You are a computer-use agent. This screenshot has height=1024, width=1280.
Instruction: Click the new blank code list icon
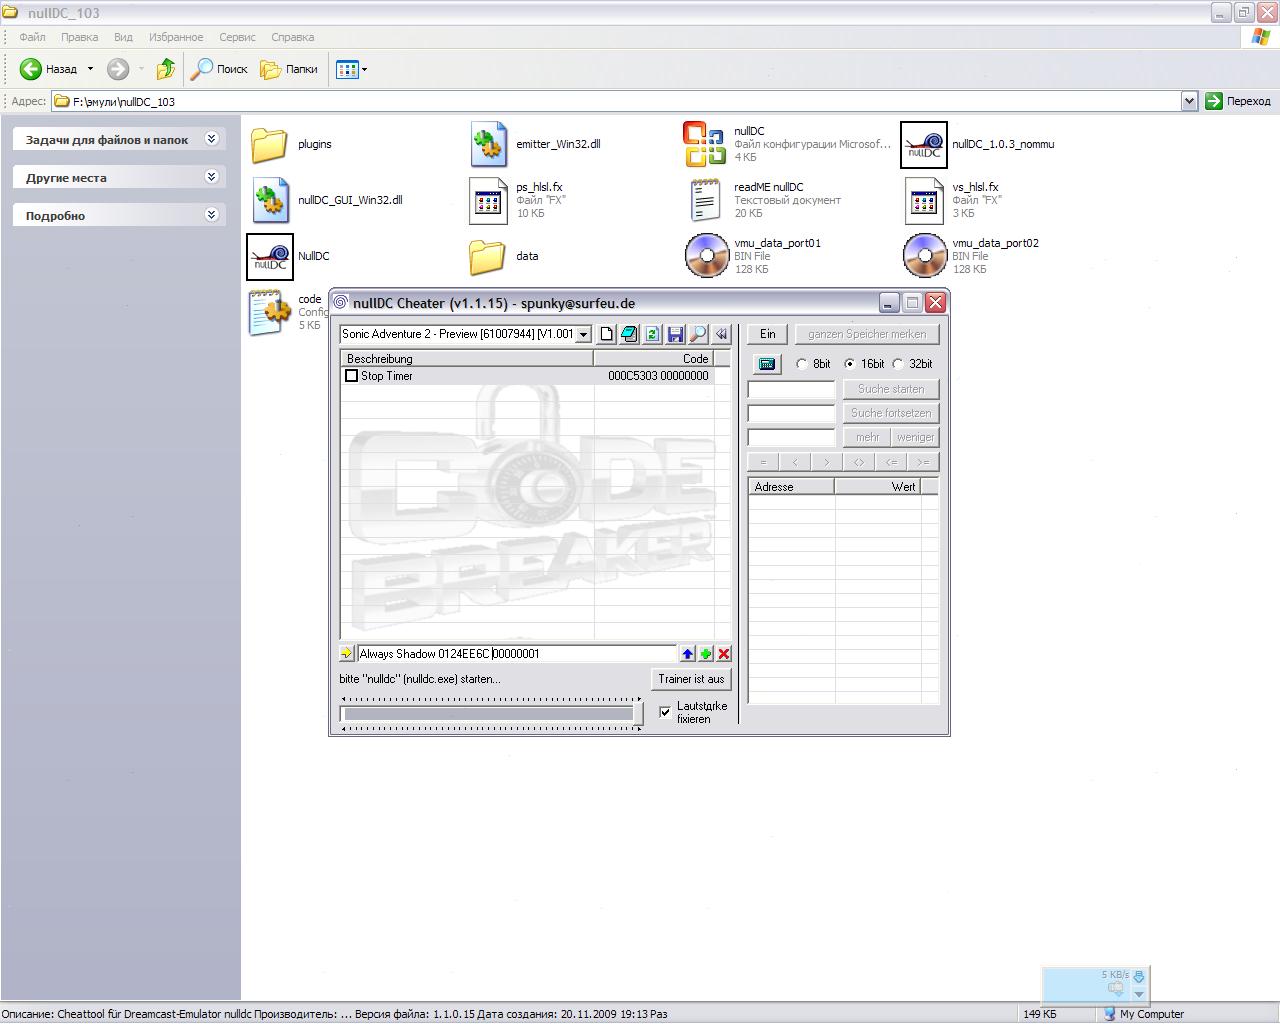coord(606,334)
